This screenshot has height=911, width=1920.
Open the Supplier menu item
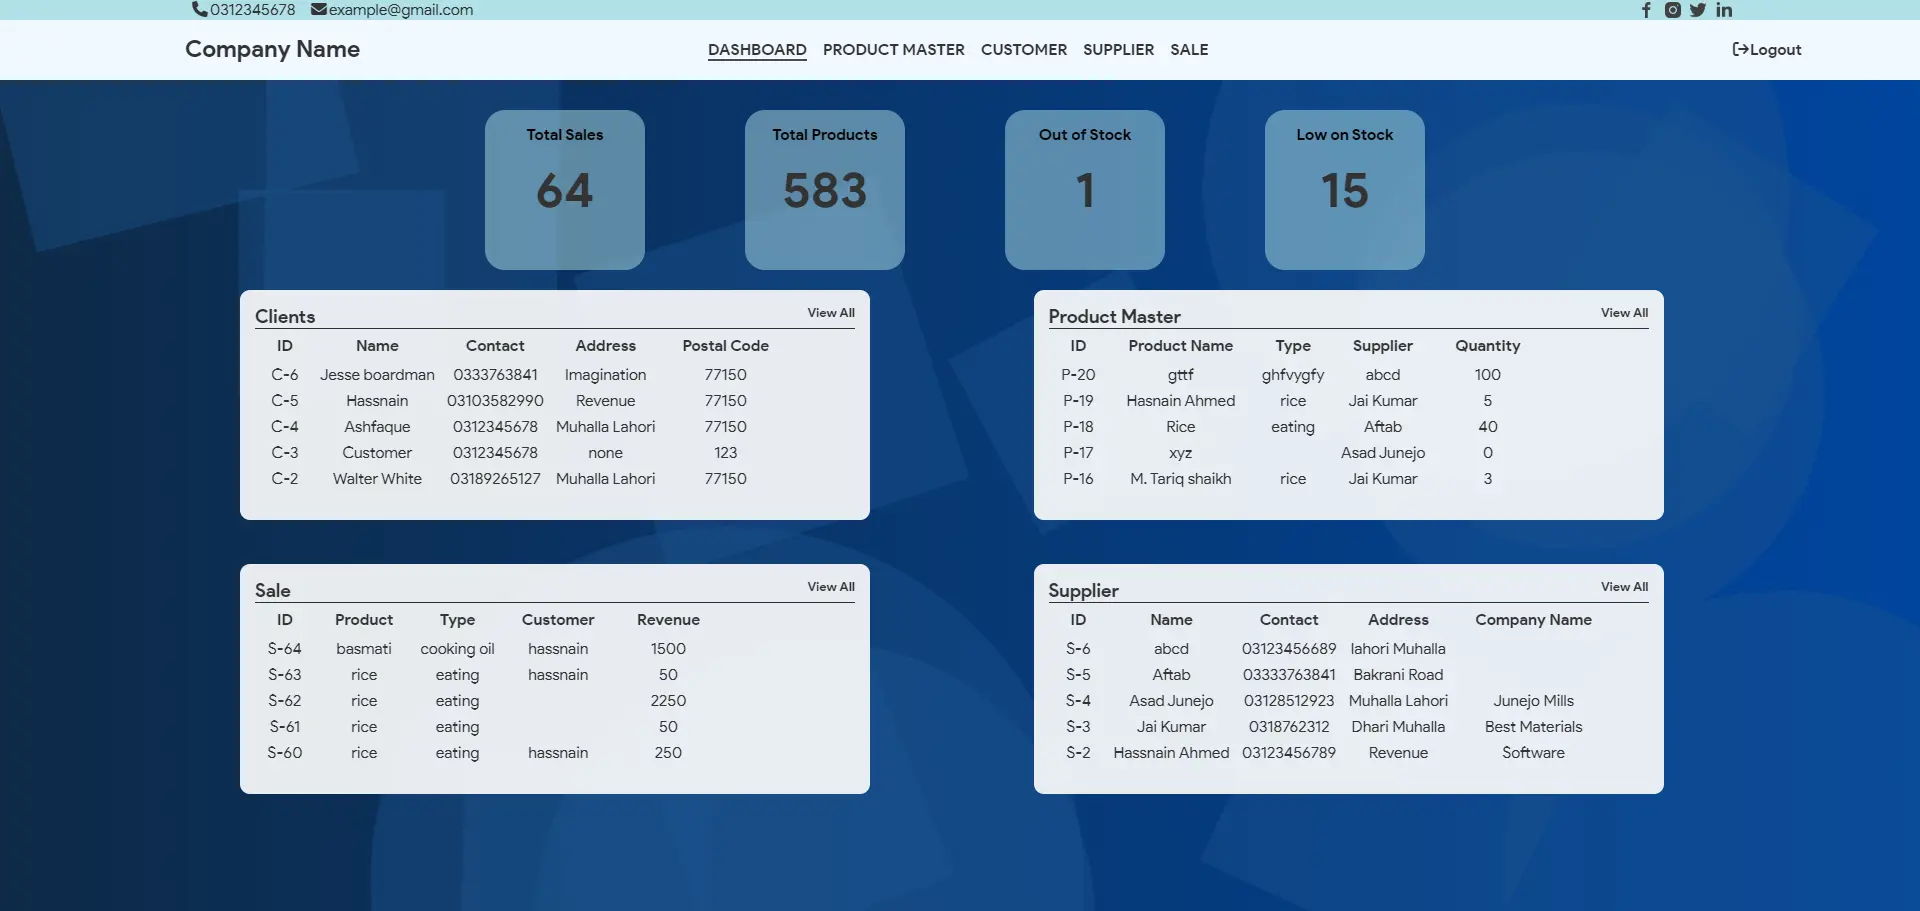[1118, 49]
